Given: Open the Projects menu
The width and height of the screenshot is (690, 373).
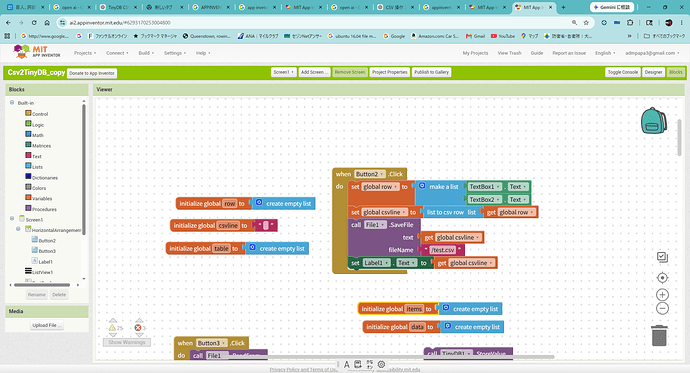Looking at the screenshot, I should (x=85, y=53).
